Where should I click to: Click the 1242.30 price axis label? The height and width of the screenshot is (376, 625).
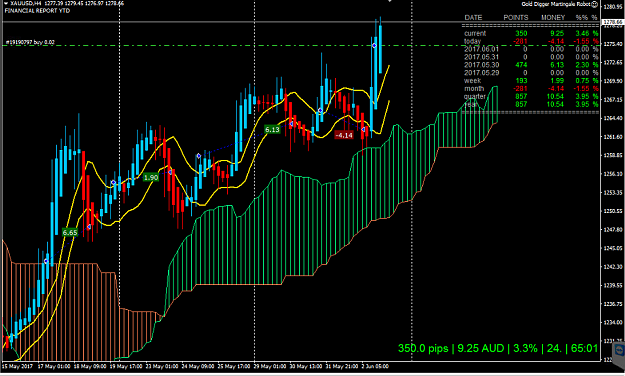[613, 267]
